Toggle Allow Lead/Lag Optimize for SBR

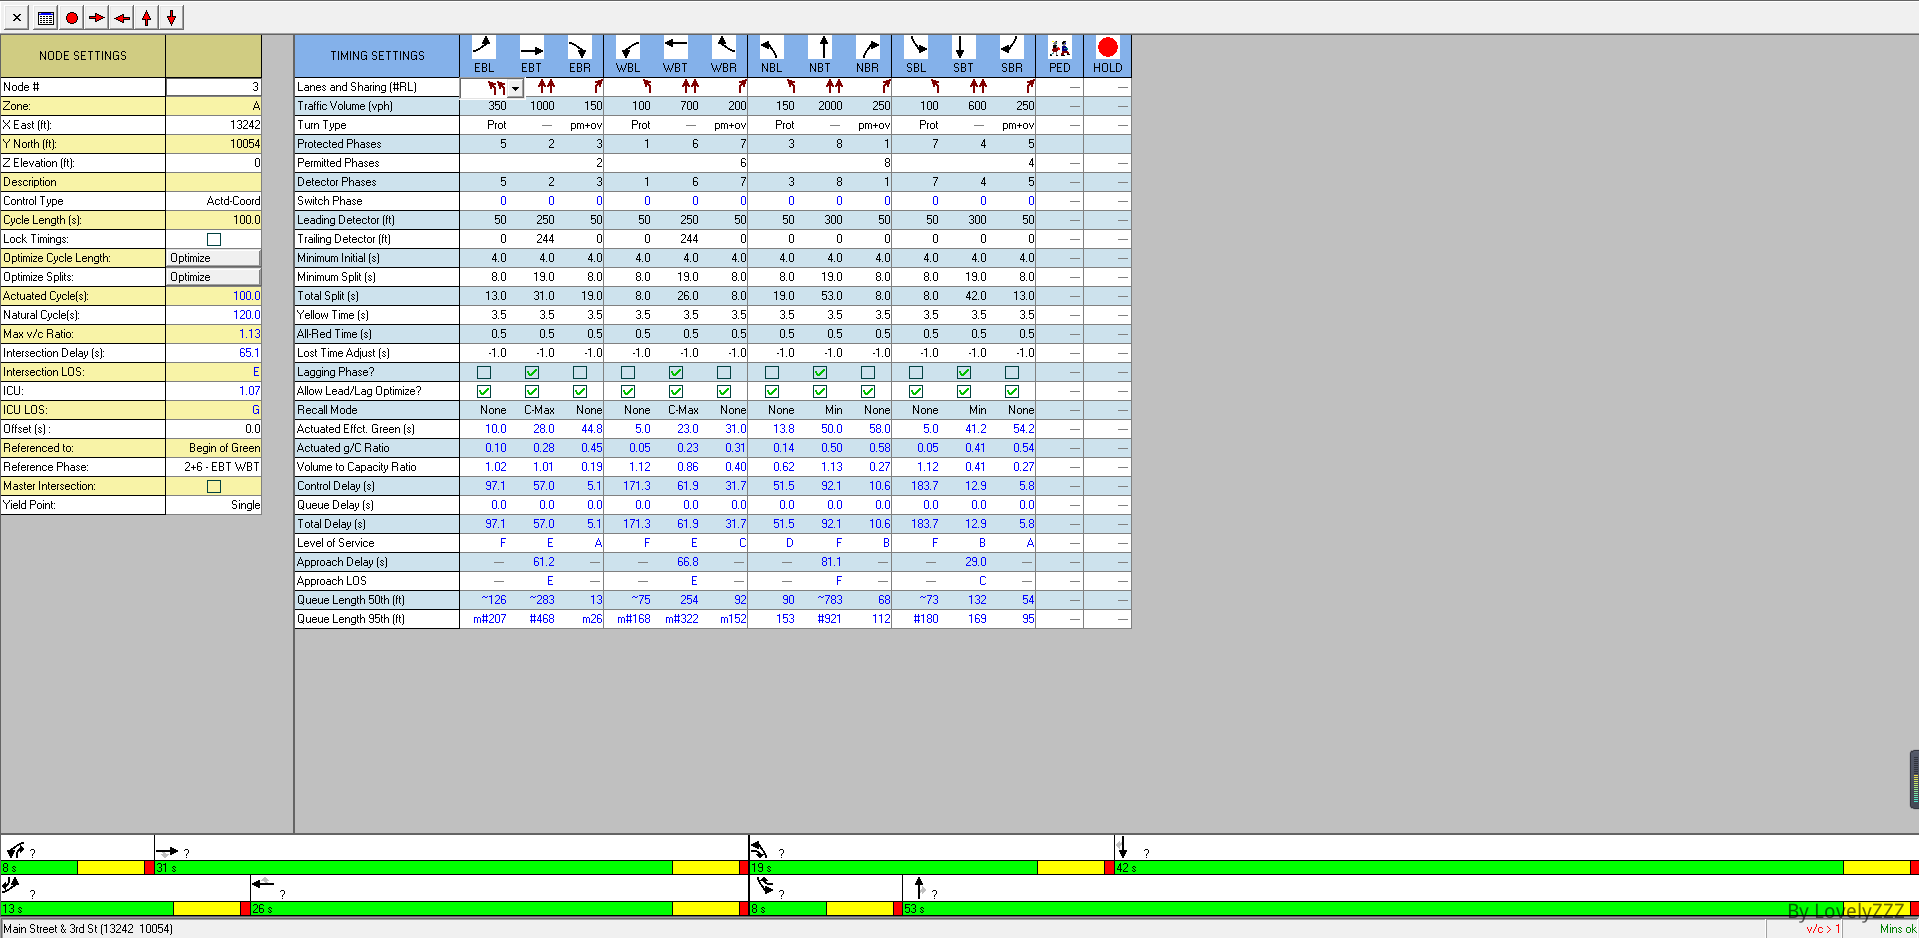(x=1012, y=391)
